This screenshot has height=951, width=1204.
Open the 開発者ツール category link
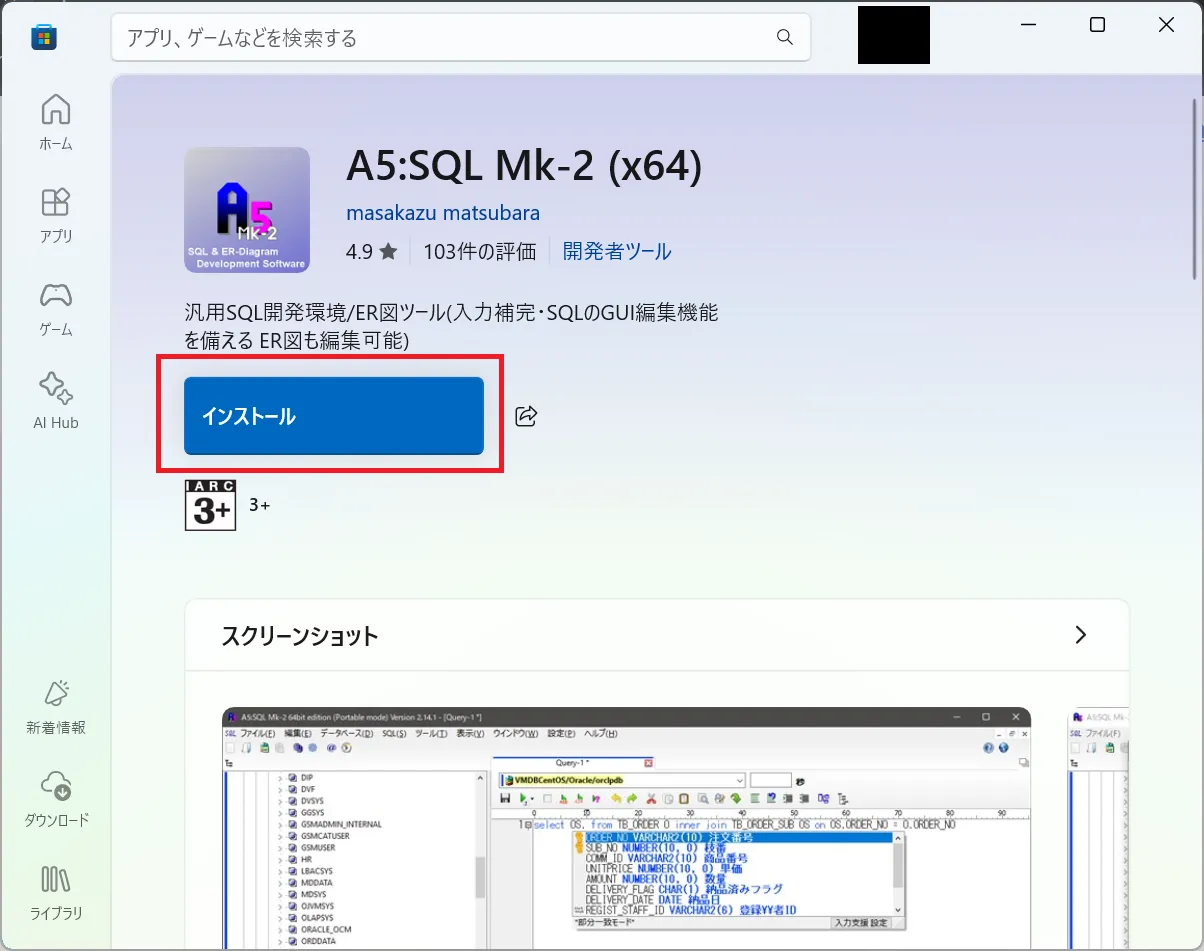[617, 251]
